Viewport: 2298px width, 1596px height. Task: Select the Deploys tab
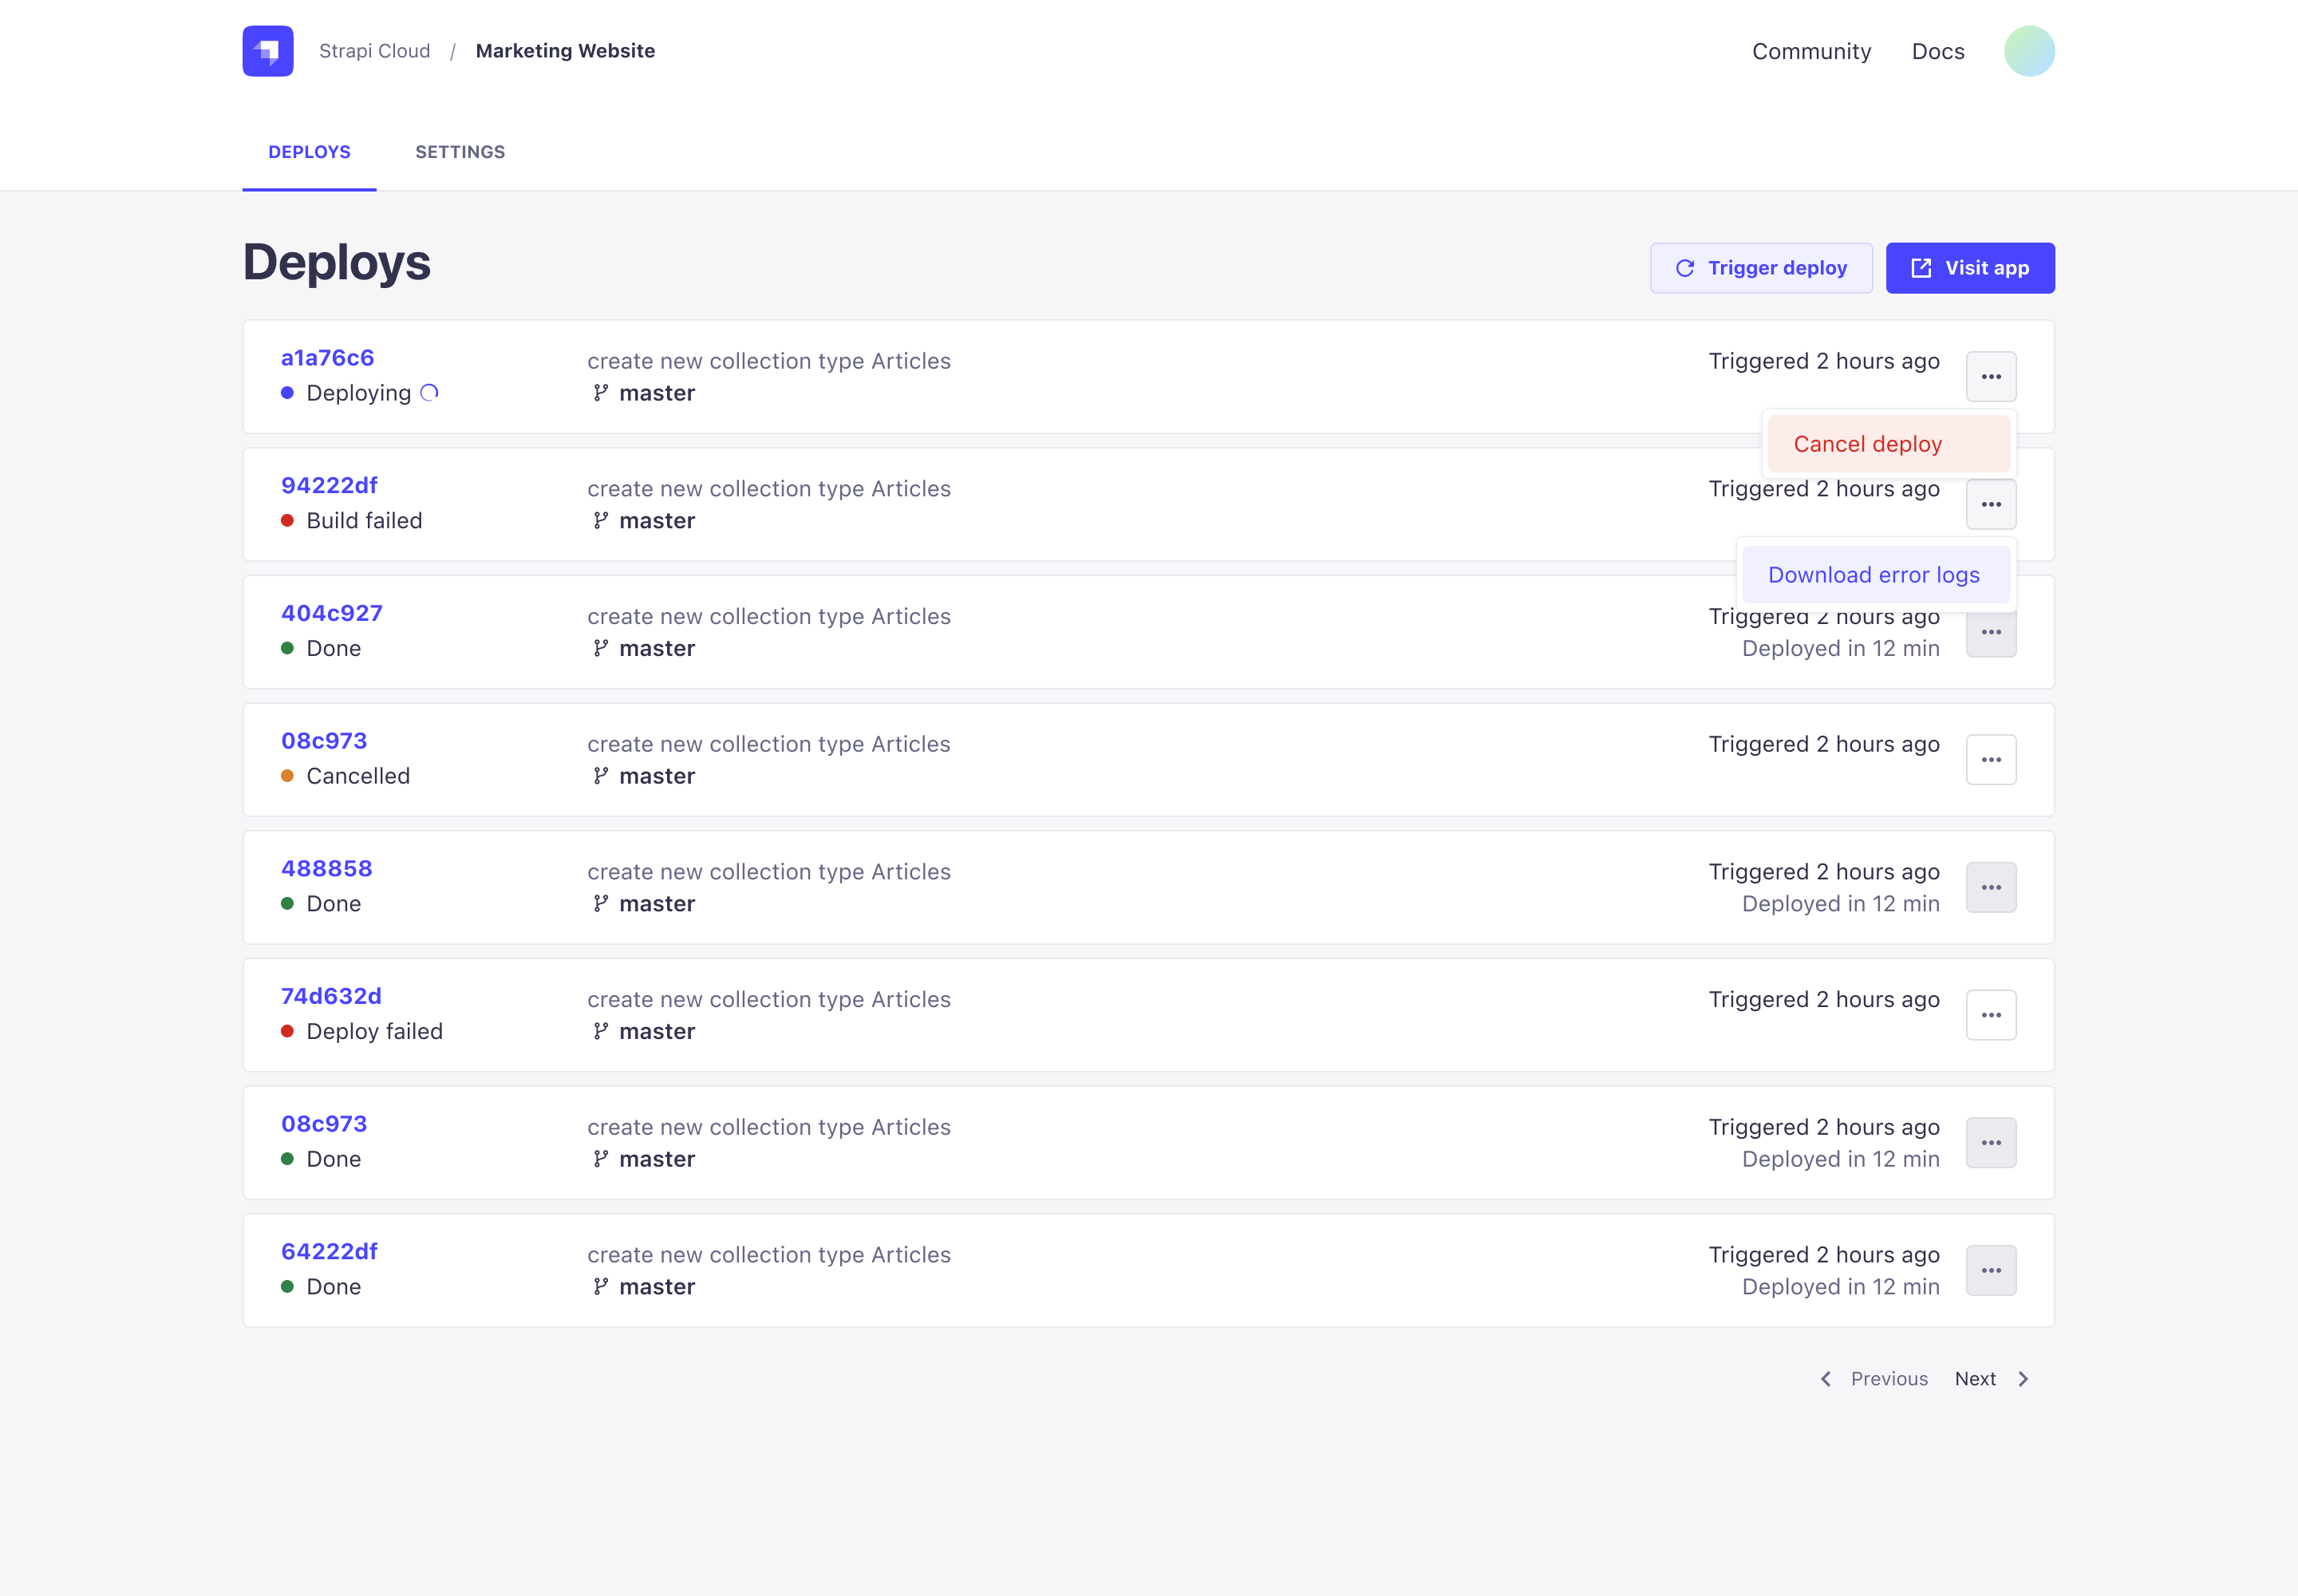coord(309,152)
